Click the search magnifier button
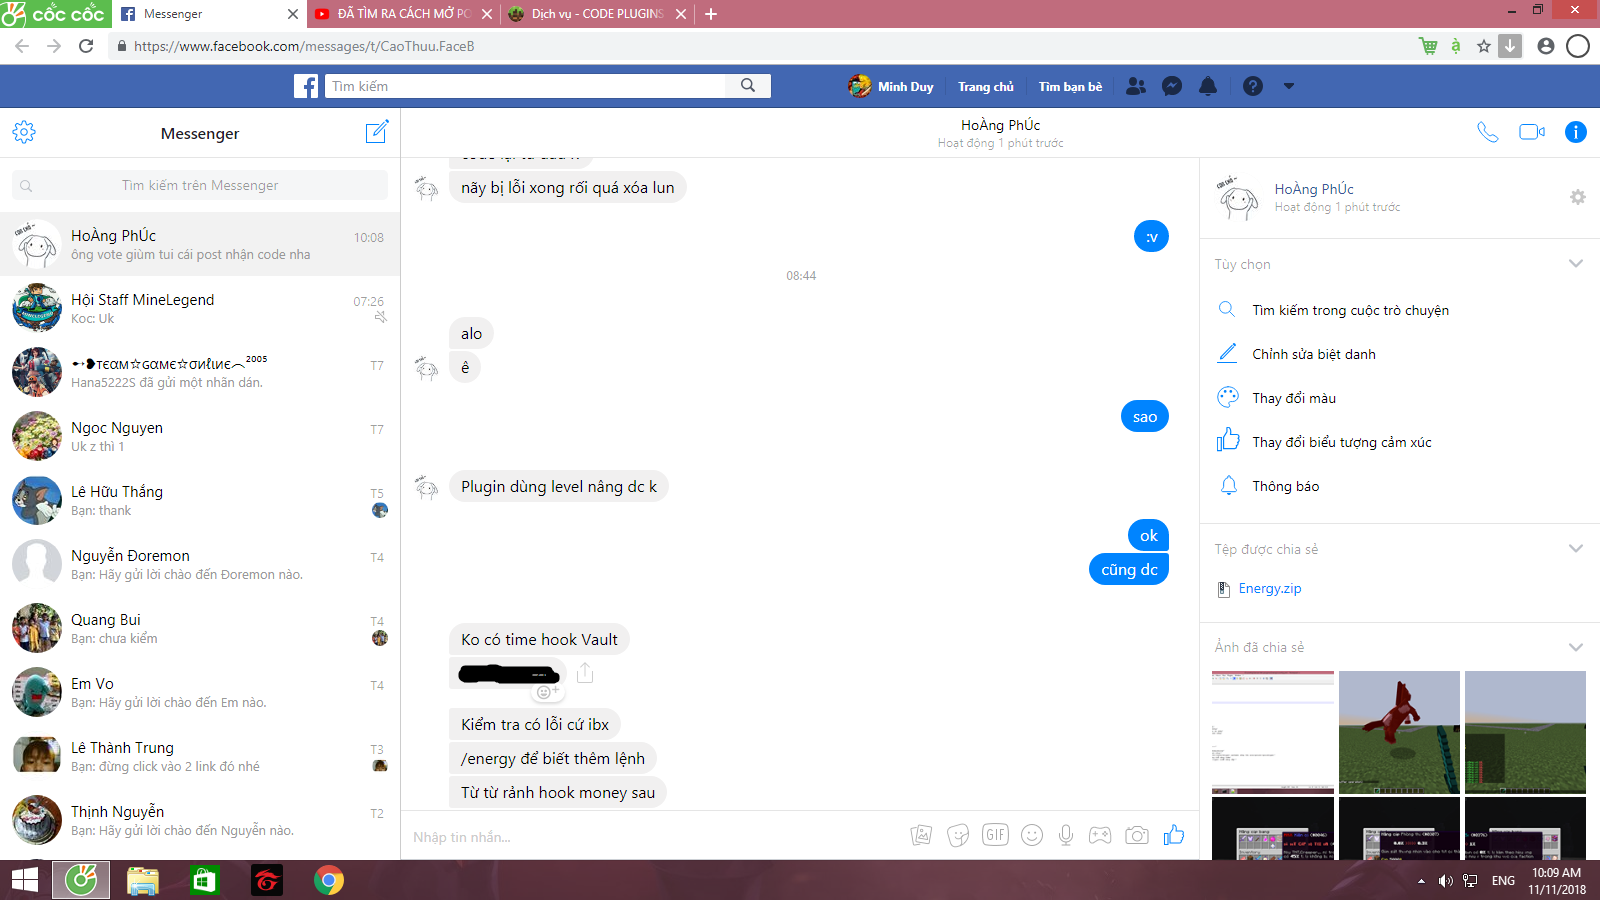This screenshot has width=1600, height=900. [748, 86]
